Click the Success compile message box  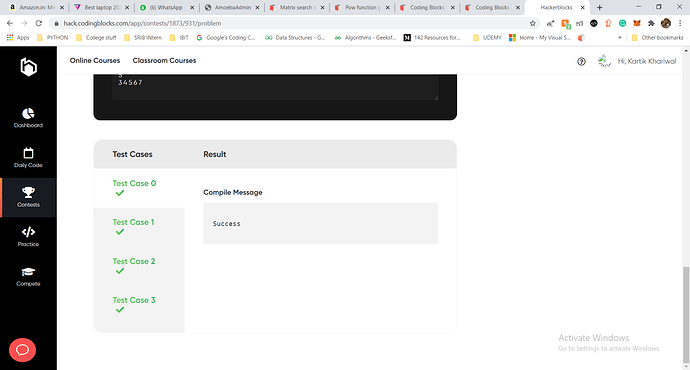tap(320, 223)
